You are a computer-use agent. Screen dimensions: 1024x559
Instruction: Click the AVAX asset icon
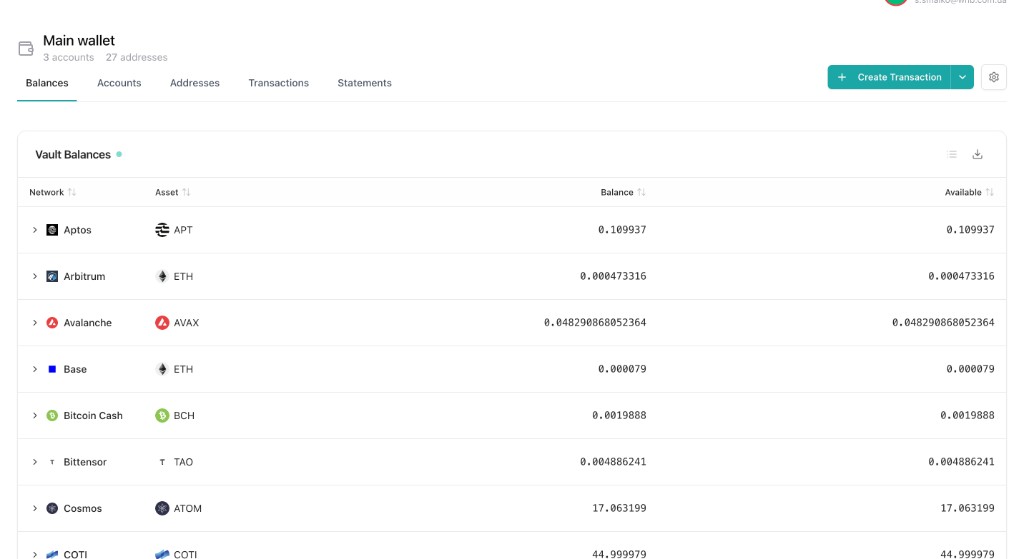pyautogui.click(x=162, y=323)
